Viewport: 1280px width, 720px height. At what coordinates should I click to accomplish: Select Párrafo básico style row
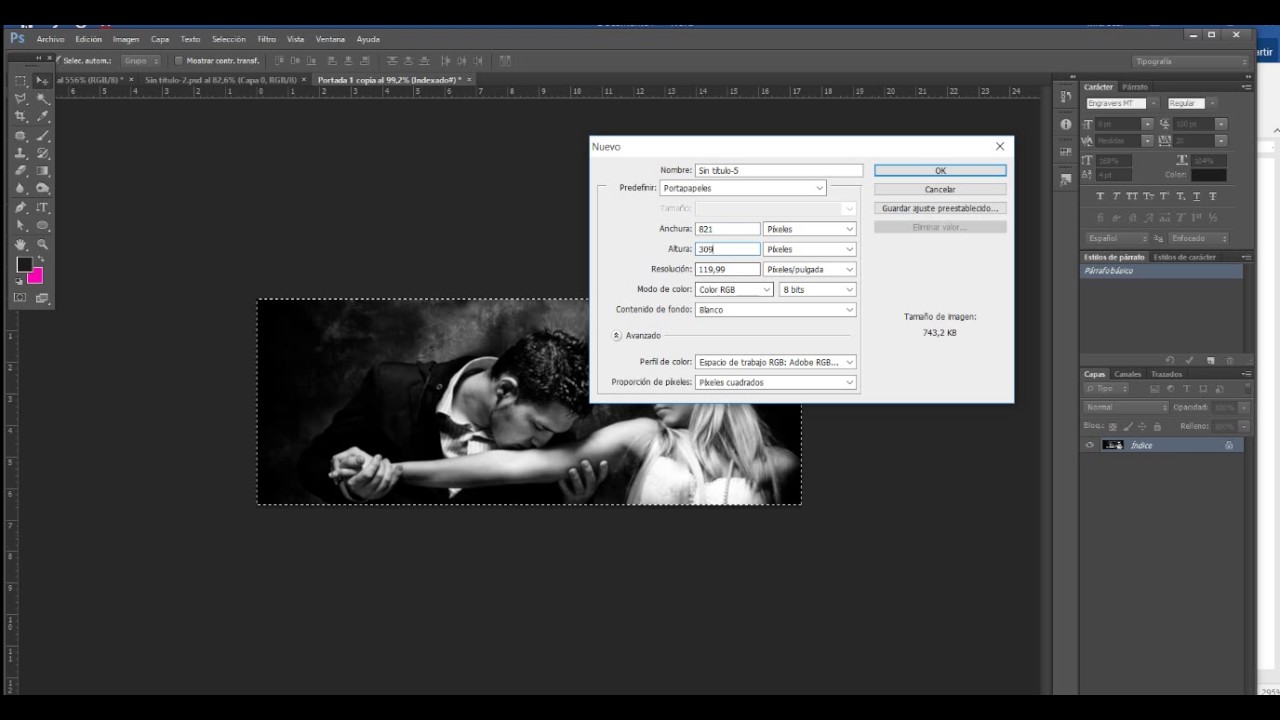click(x=1161, y=271)
